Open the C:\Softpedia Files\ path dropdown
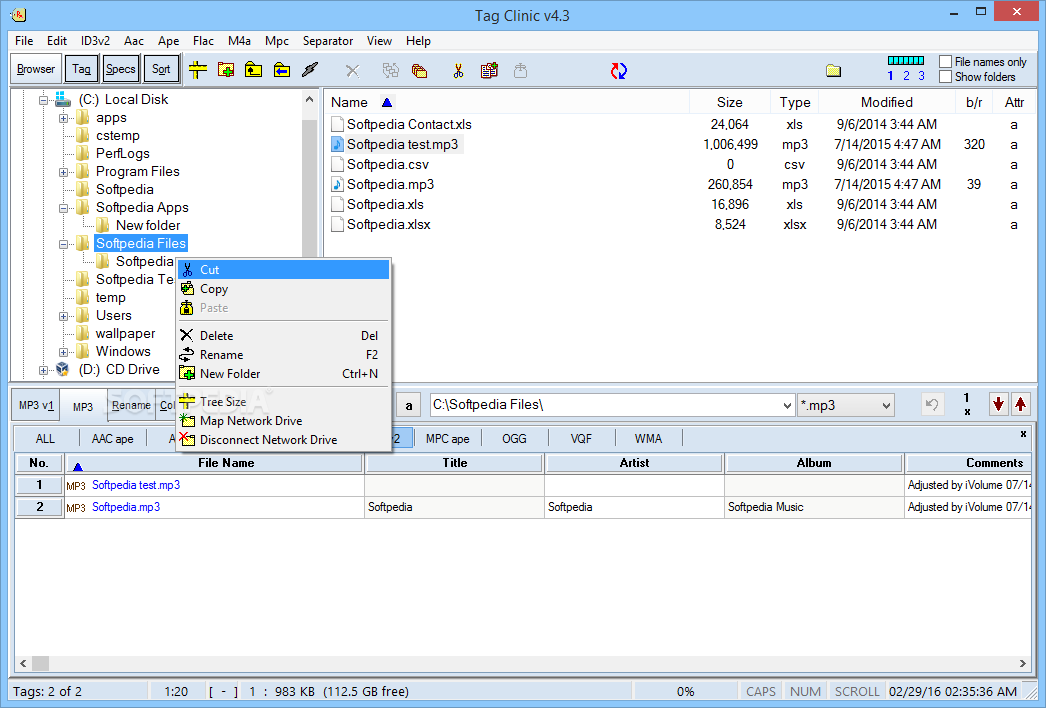Viewport: 1046px width, 708px height. (x=787, y=405)
